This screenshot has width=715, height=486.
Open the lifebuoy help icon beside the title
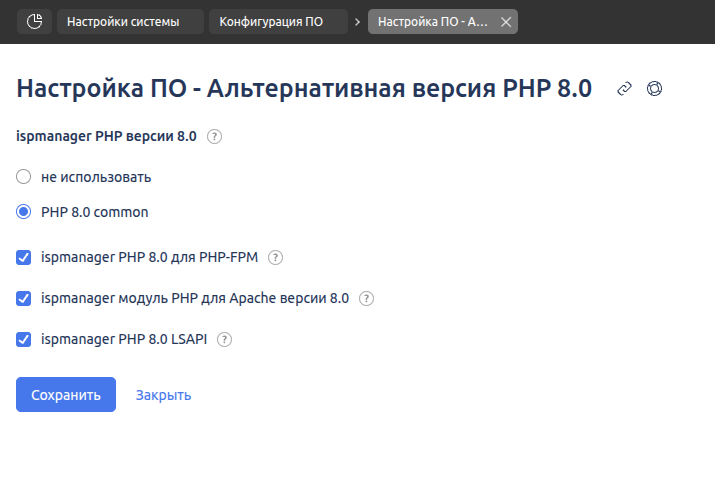(655, 89)
